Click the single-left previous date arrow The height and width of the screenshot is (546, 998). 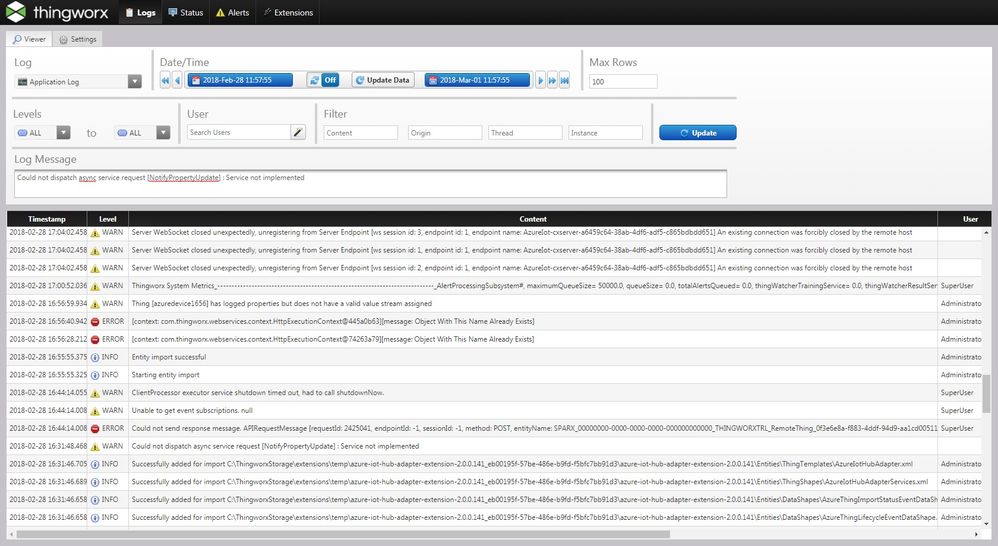(x=177, y=80)
